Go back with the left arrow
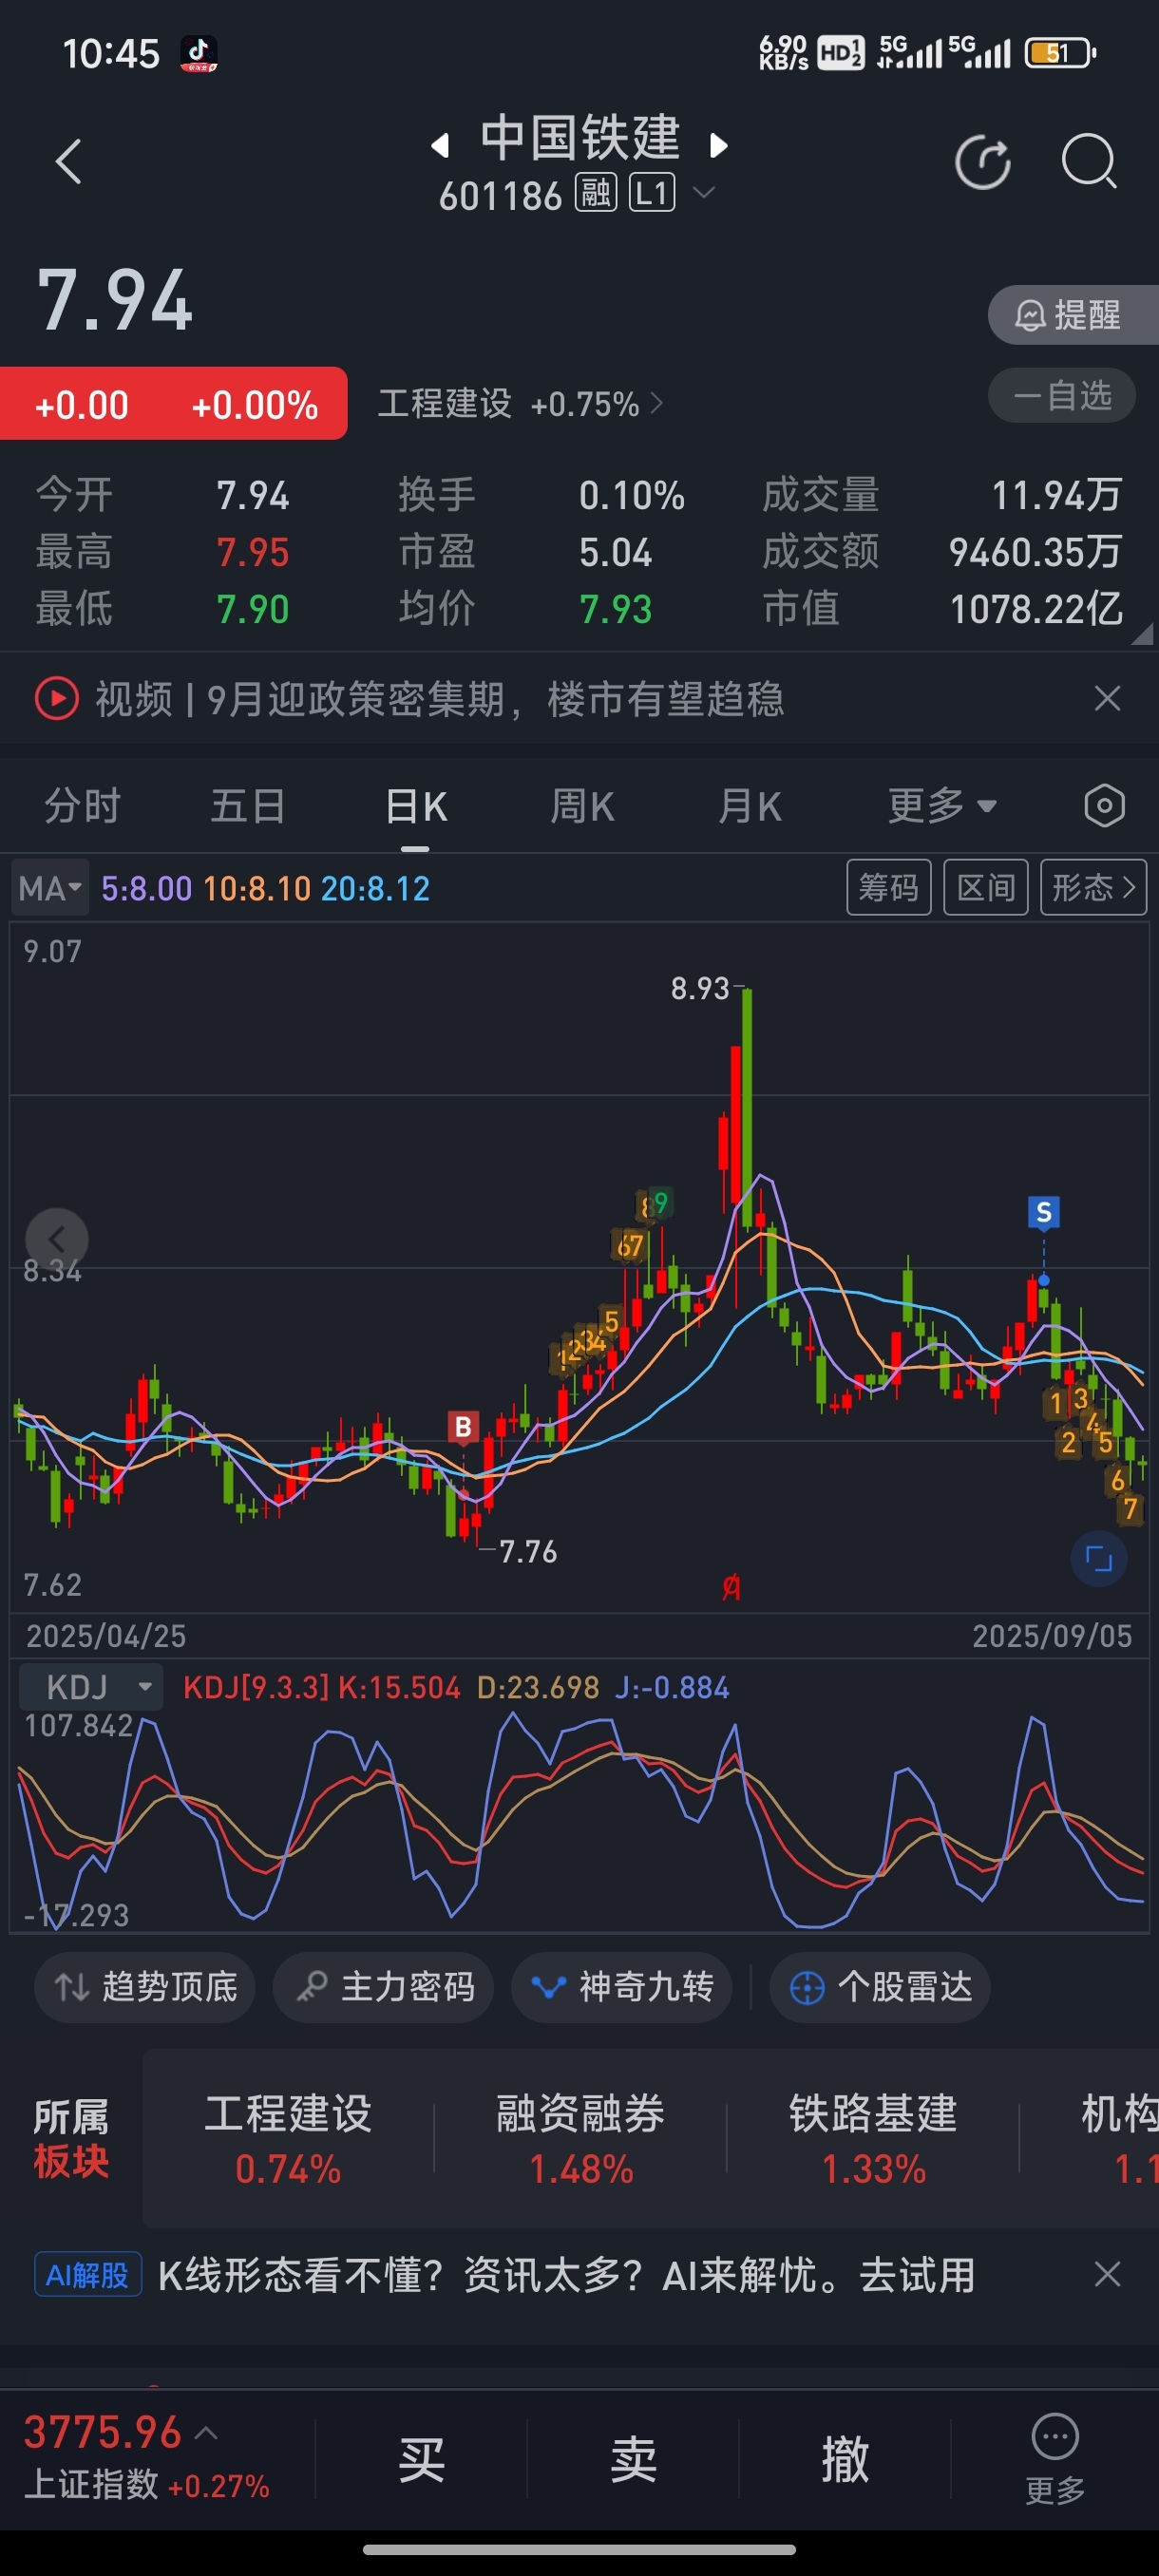The height and width of the screenshot is (2576, 1159). point(68,161)
